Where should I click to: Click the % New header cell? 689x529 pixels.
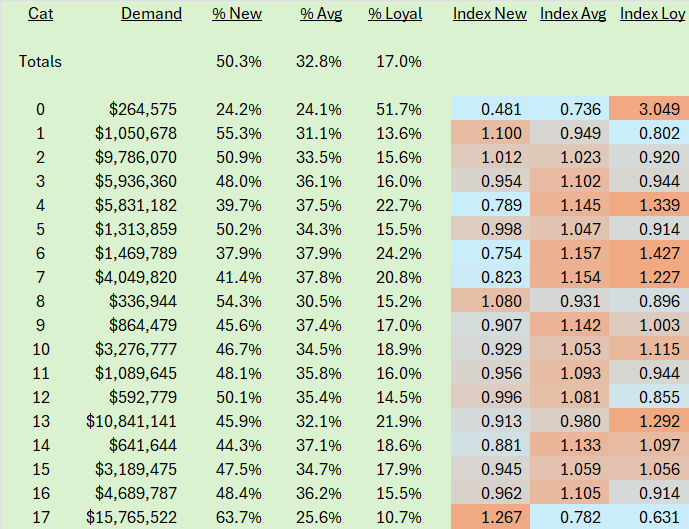237,14
